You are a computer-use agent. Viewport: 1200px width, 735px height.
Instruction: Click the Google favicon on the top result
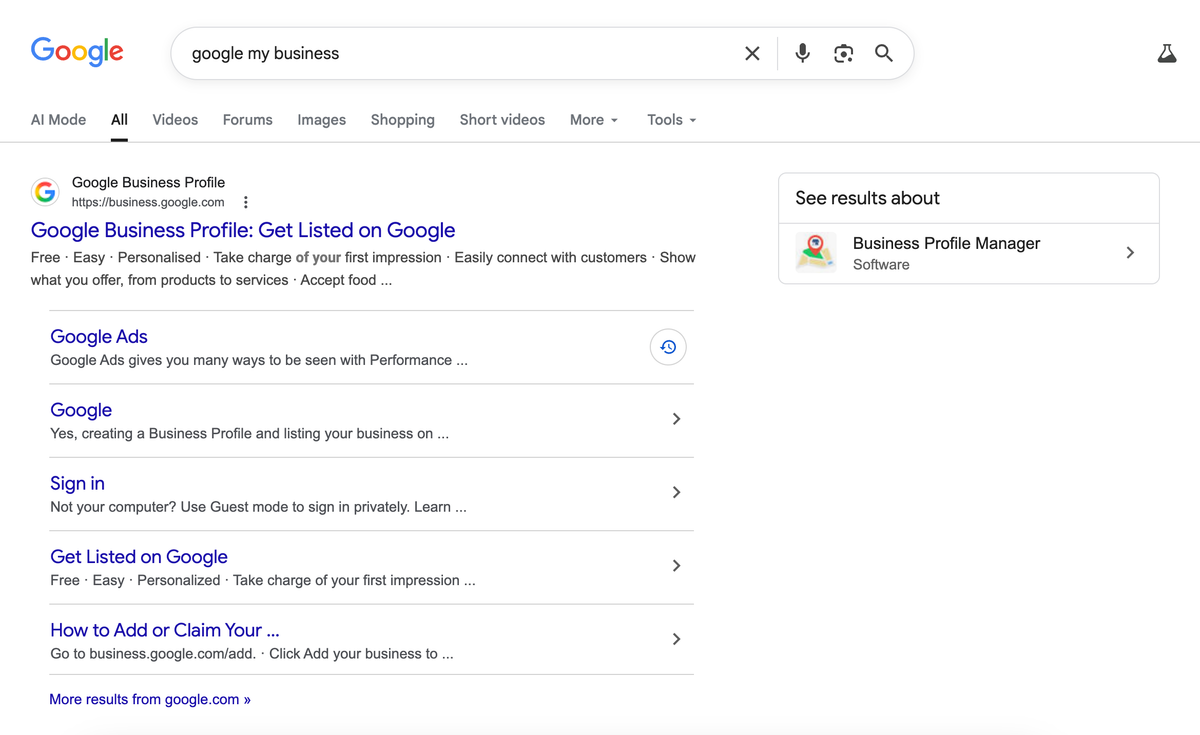point(45,191)
